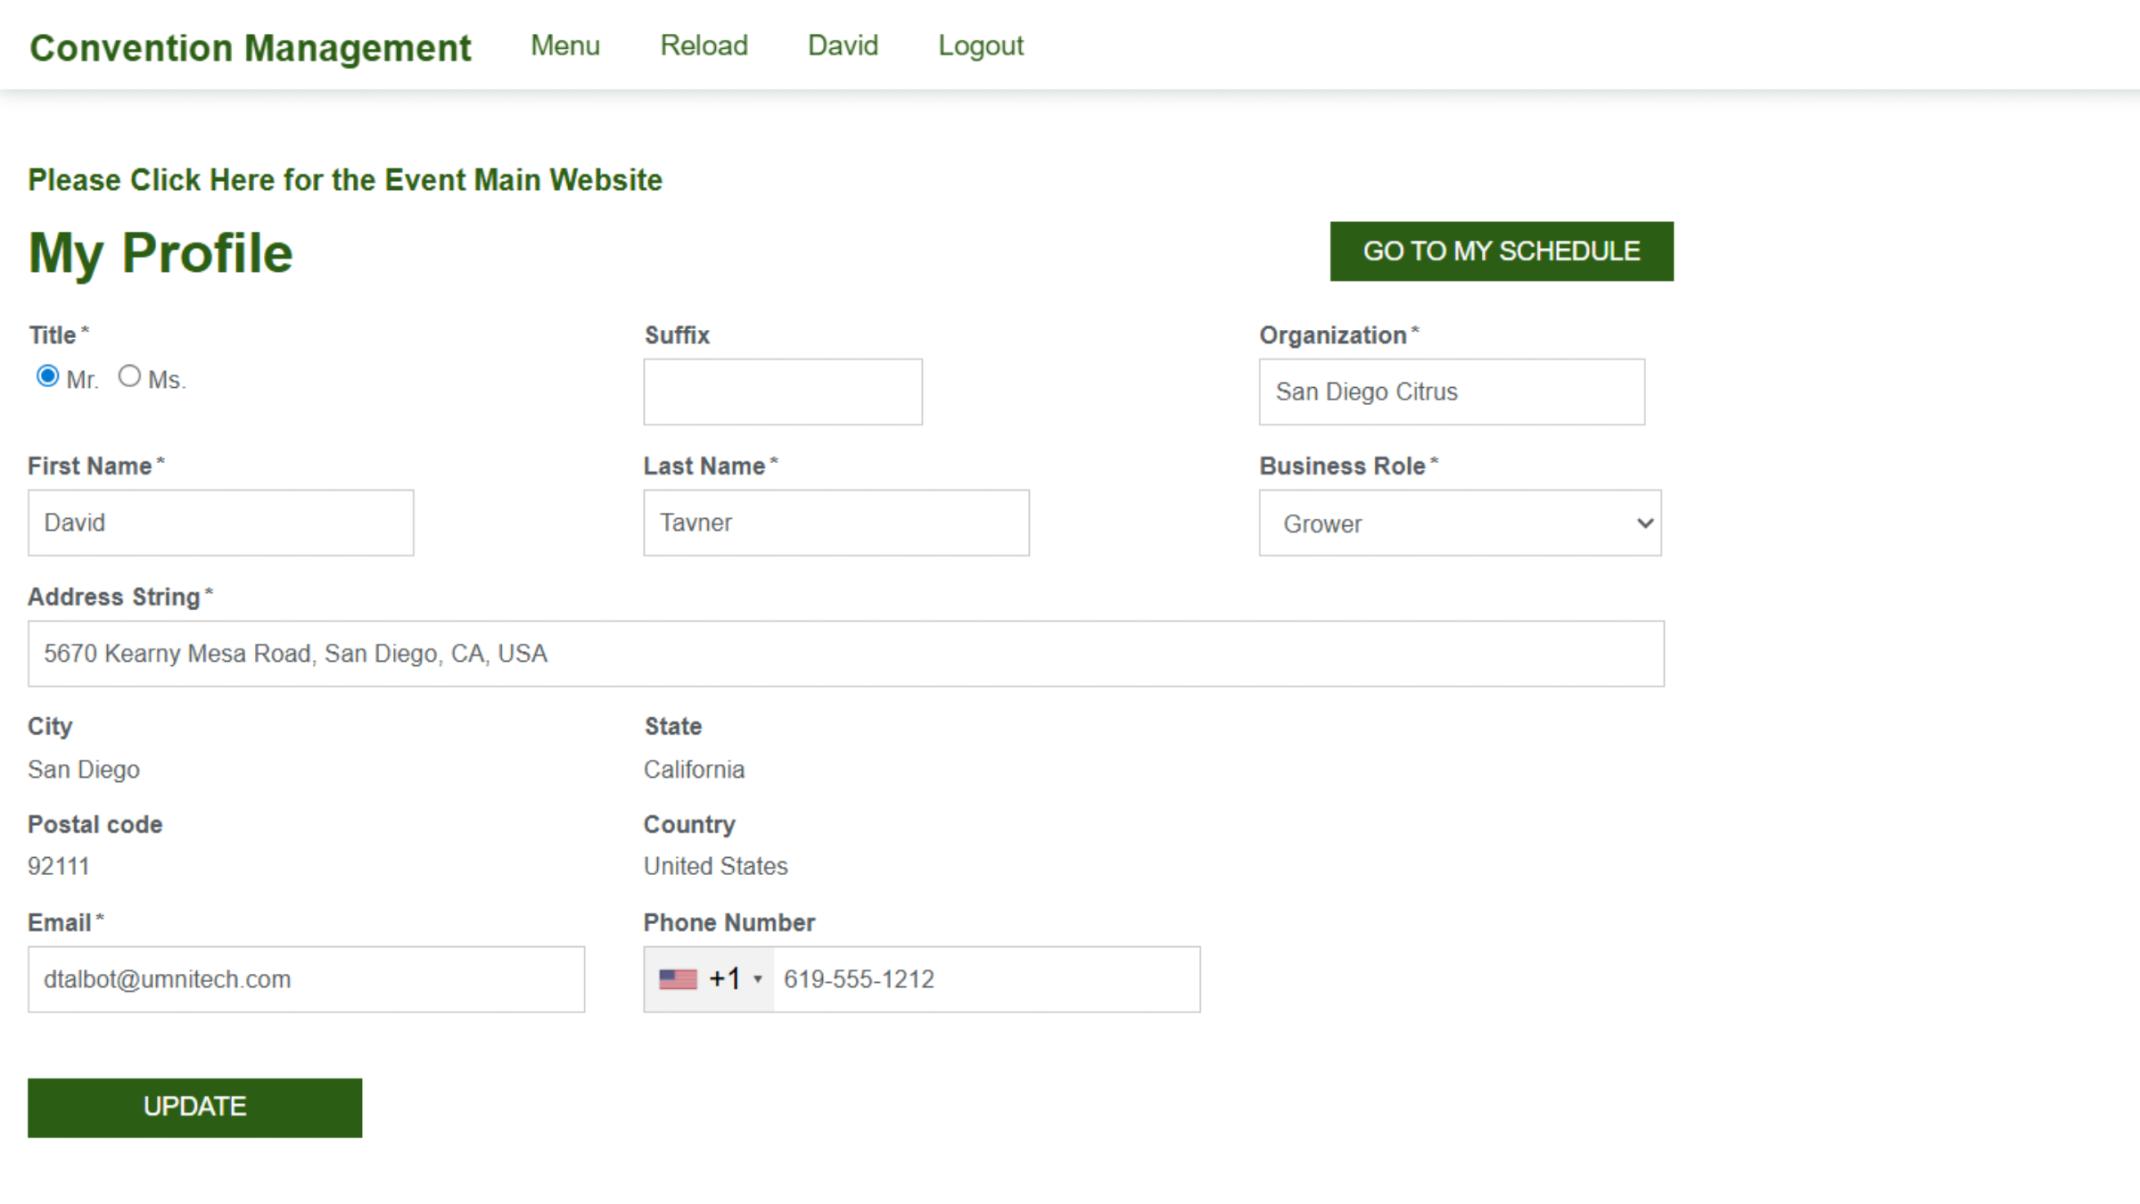Click the Phone Number label

(x=729, y=923)
